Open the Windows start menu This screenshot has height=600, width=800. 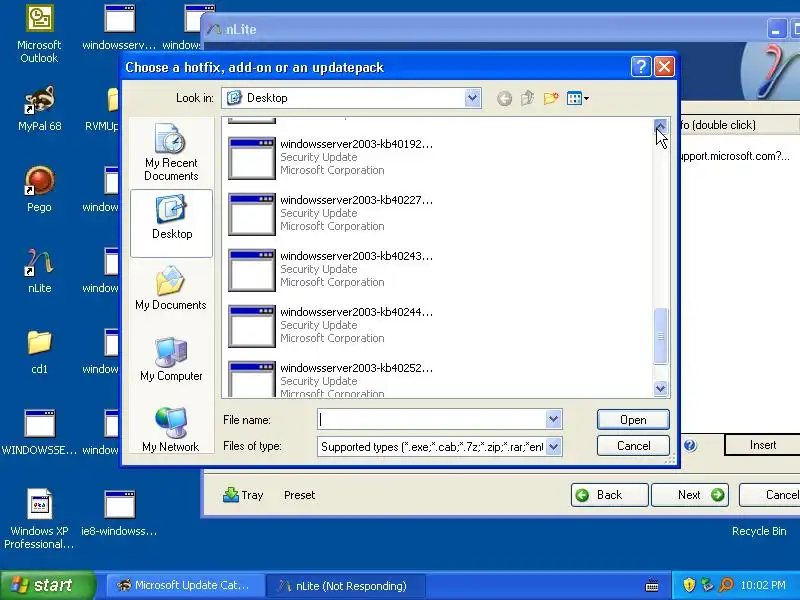point(48,585)
